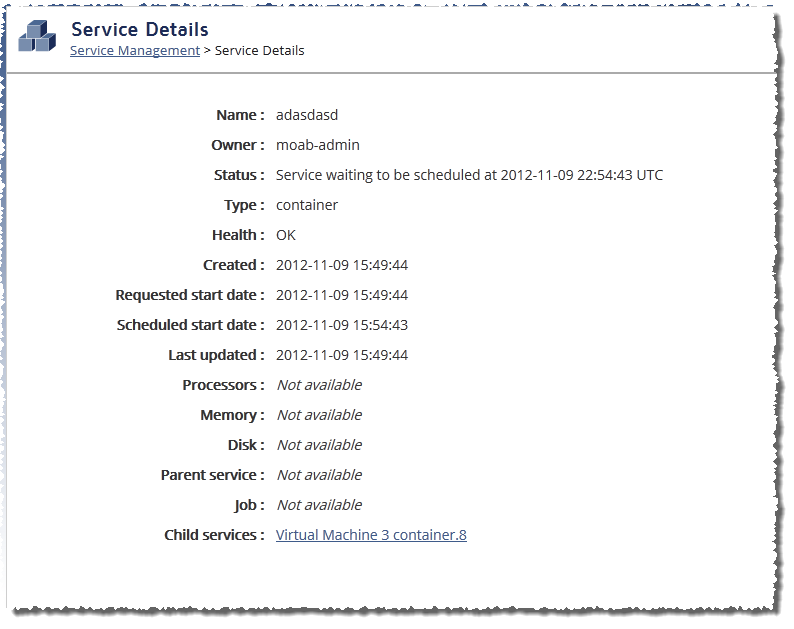Click the Parent service Not available value

point(320,475)
